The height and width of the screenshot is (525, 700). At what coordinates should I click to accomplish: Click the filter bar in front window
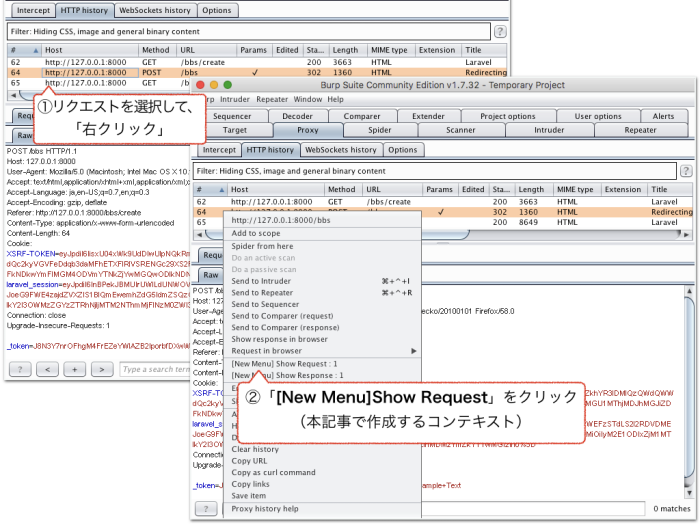pos(434,171)
